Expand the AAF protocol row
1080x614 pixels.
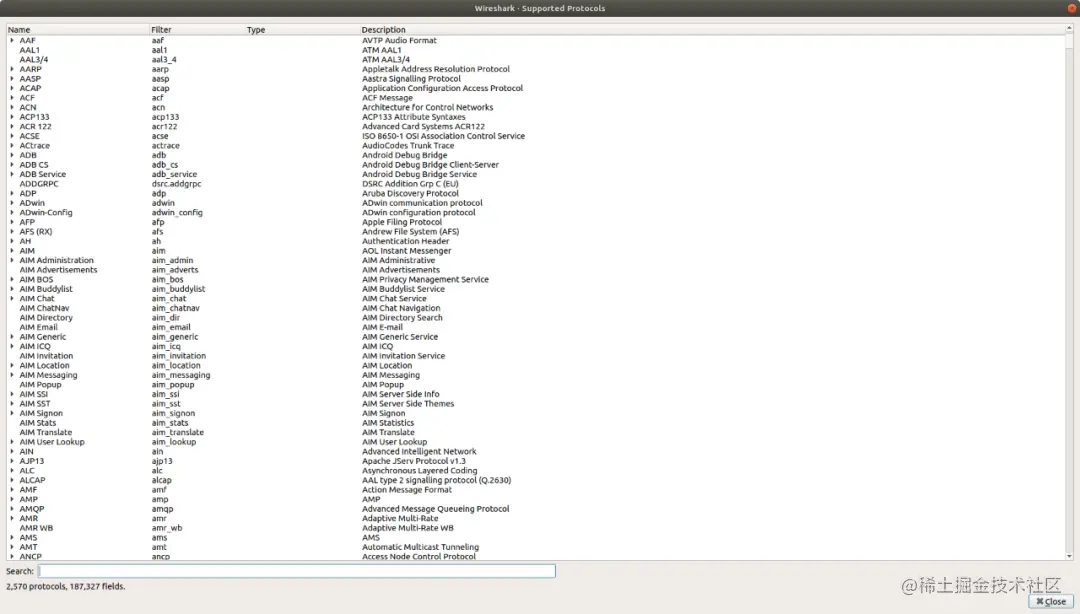coord(12,41)
